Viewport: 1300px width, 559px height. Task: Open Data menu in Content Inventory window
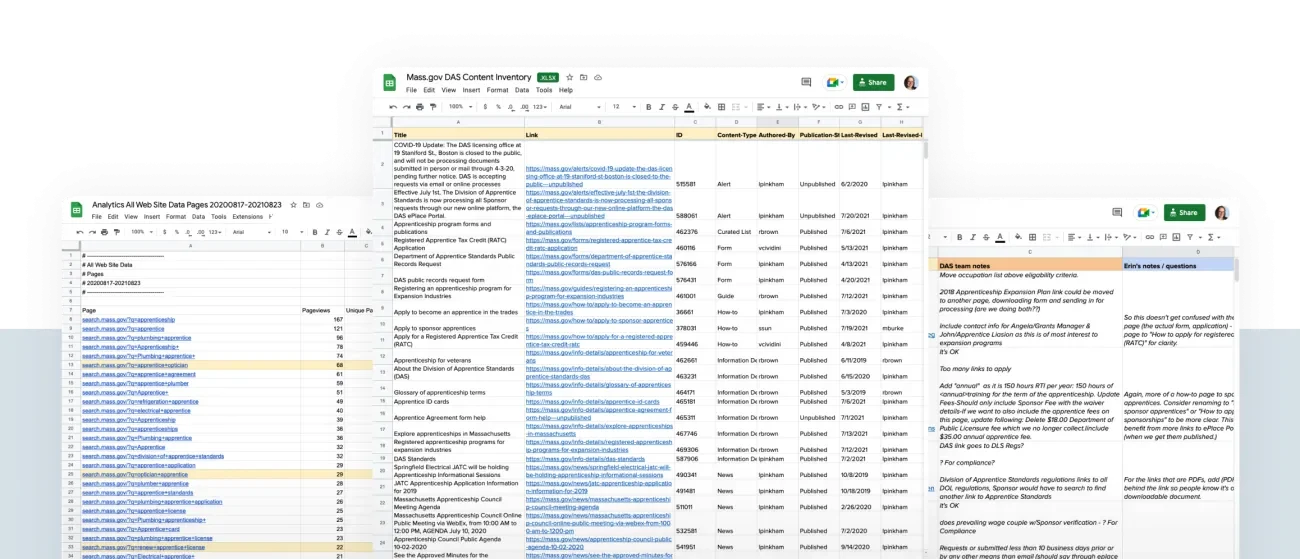click(522, 90)
